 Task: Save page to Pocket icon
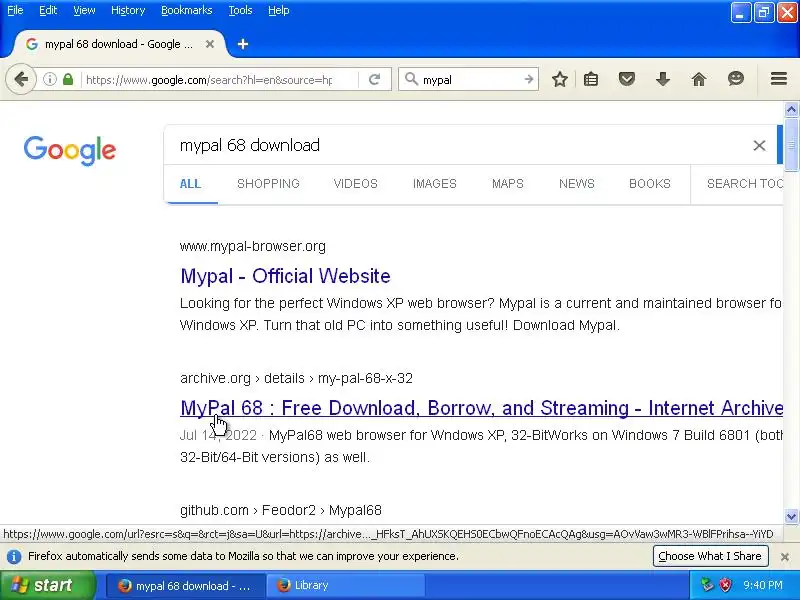click(x=627, y=79)
